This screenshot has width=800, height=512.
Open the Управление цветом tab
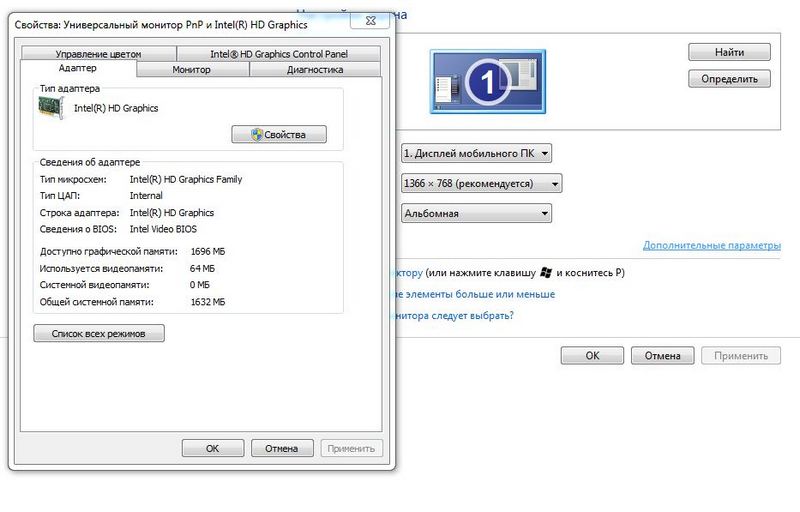[x=98, y=54]
